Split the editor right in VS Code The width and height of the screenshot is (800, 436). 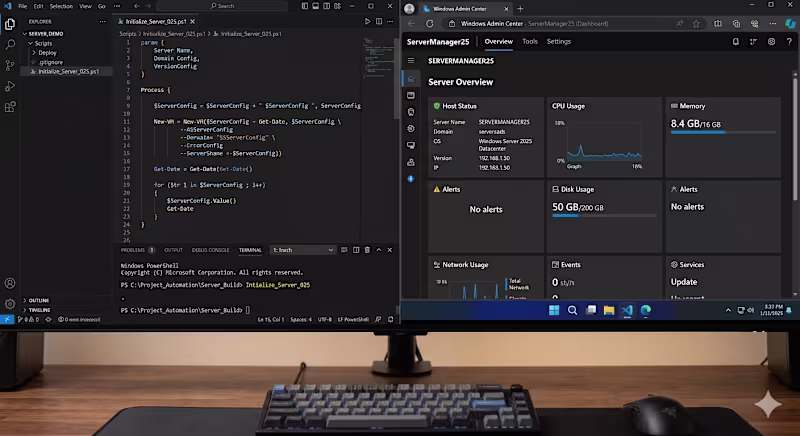pyautogui.click(x=379, y=21)
